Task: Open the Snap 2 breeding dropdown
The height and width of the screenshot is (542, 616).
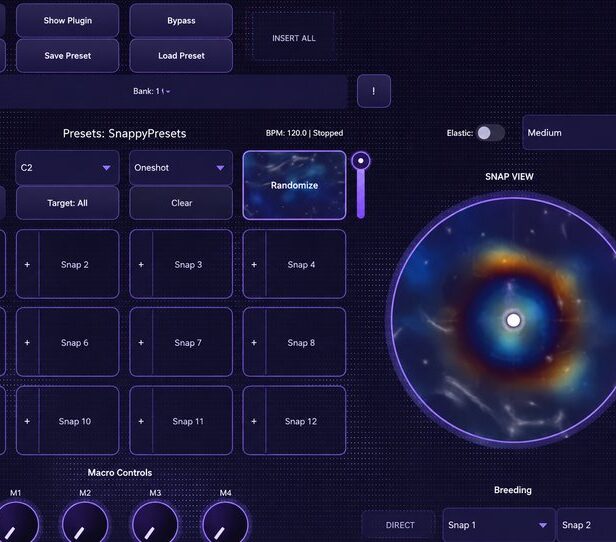Action: pos(587,525)
